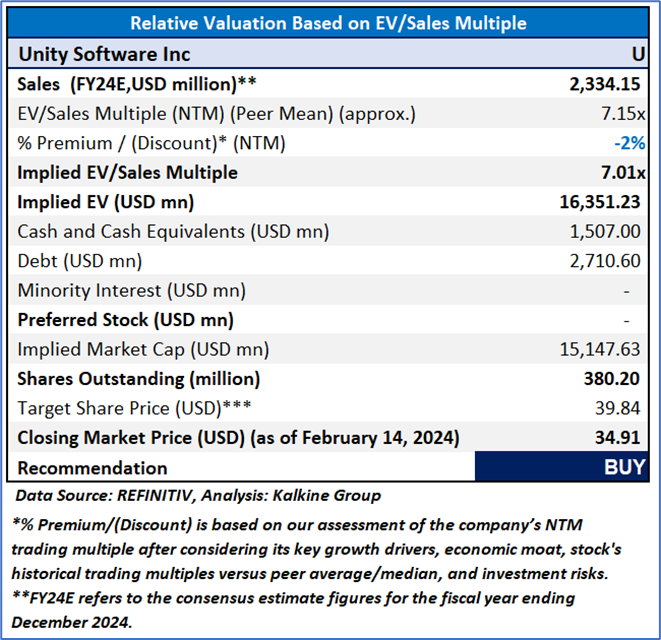Click the title 'Relative Valuation Based on EV/Sales Multiple'
Screen dimensions: 661x640
(328, 23)
